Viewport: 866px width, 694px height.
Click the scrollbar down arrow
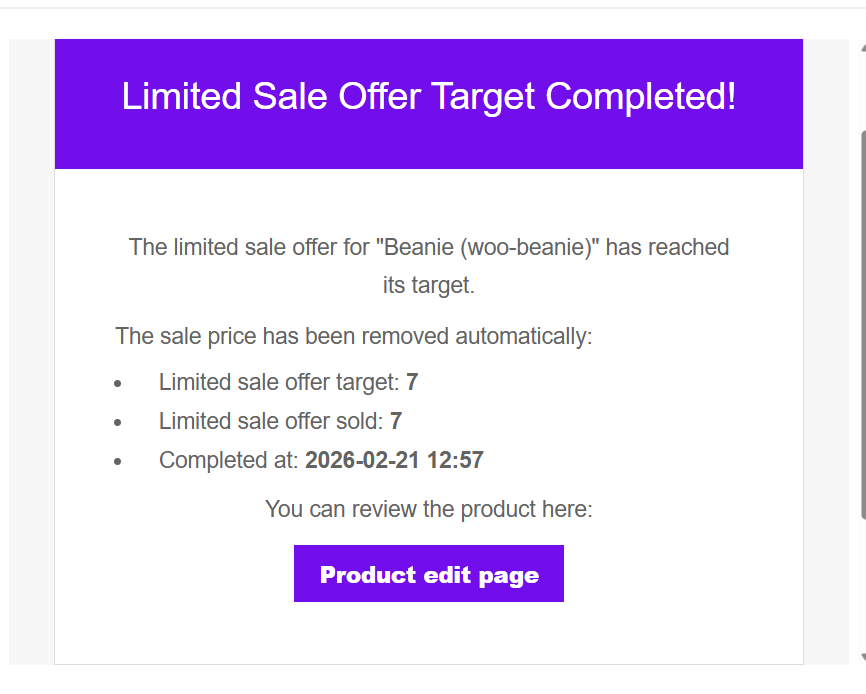pos(862,657)
